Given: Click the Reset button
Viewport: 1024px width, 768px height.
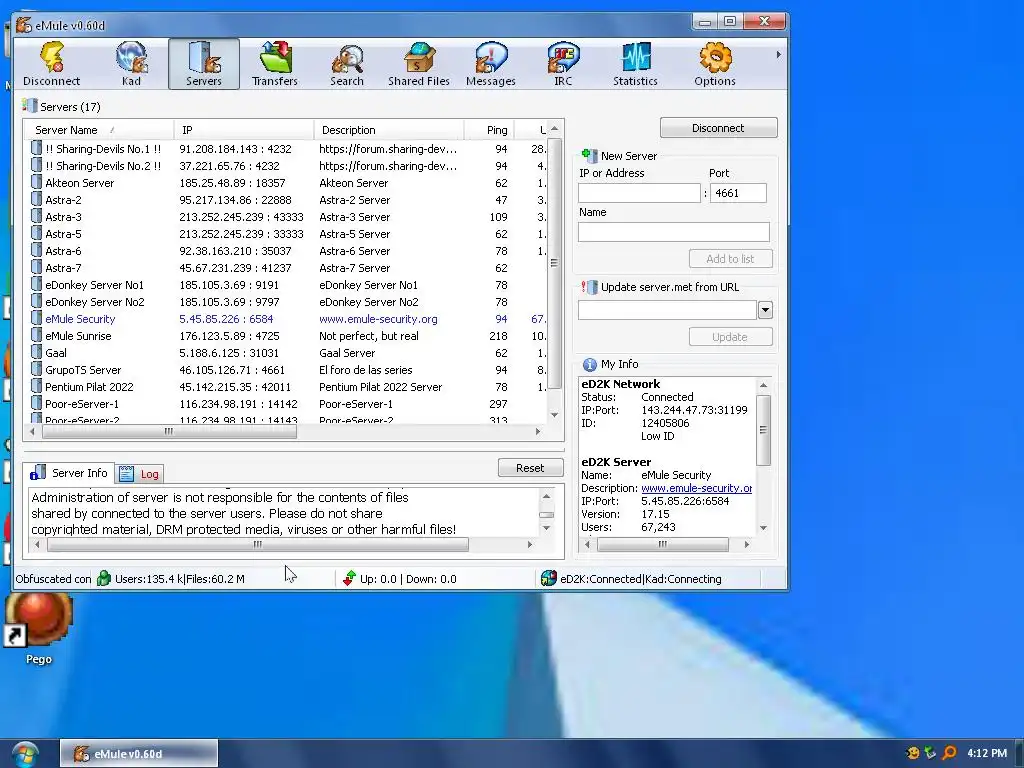Looking at the screenshot, I should point(530,468).
